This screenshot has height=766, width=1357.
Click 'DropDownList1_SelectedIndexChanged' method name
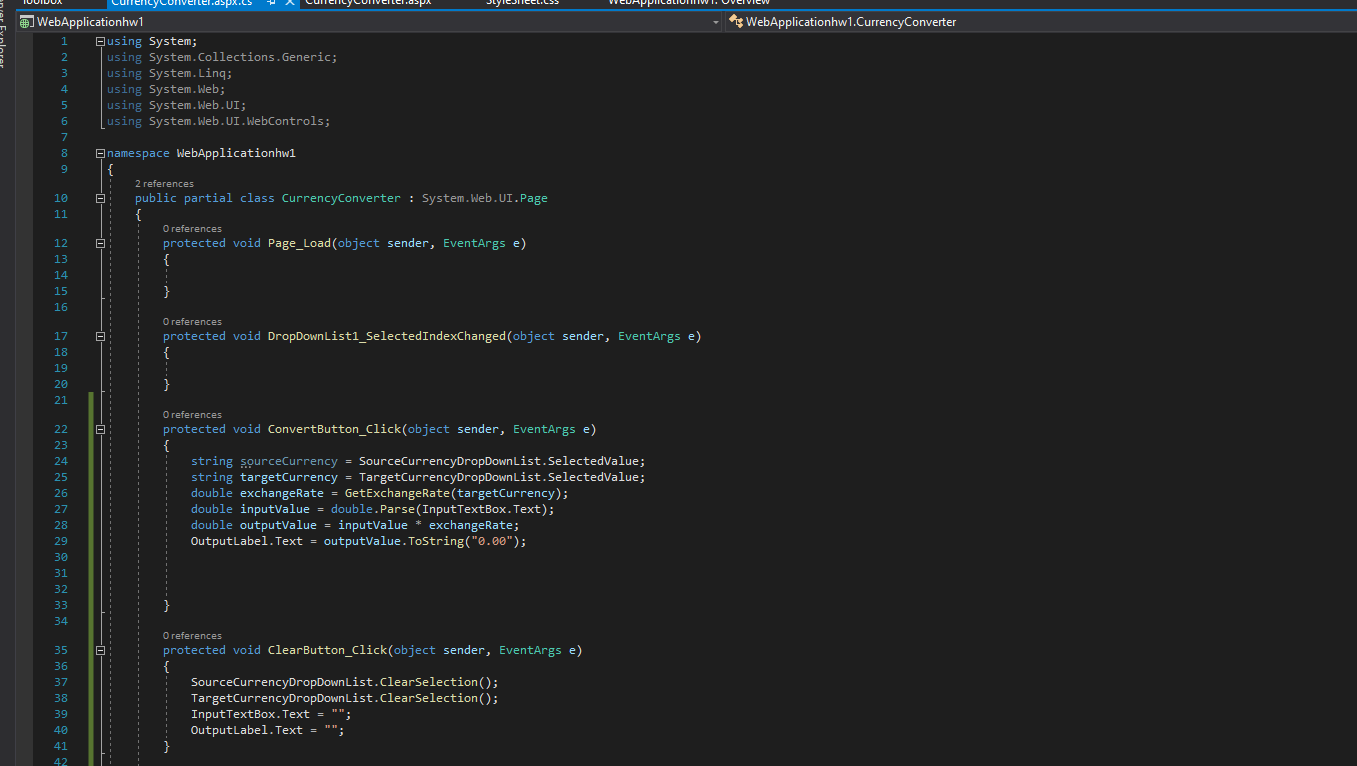387,336
